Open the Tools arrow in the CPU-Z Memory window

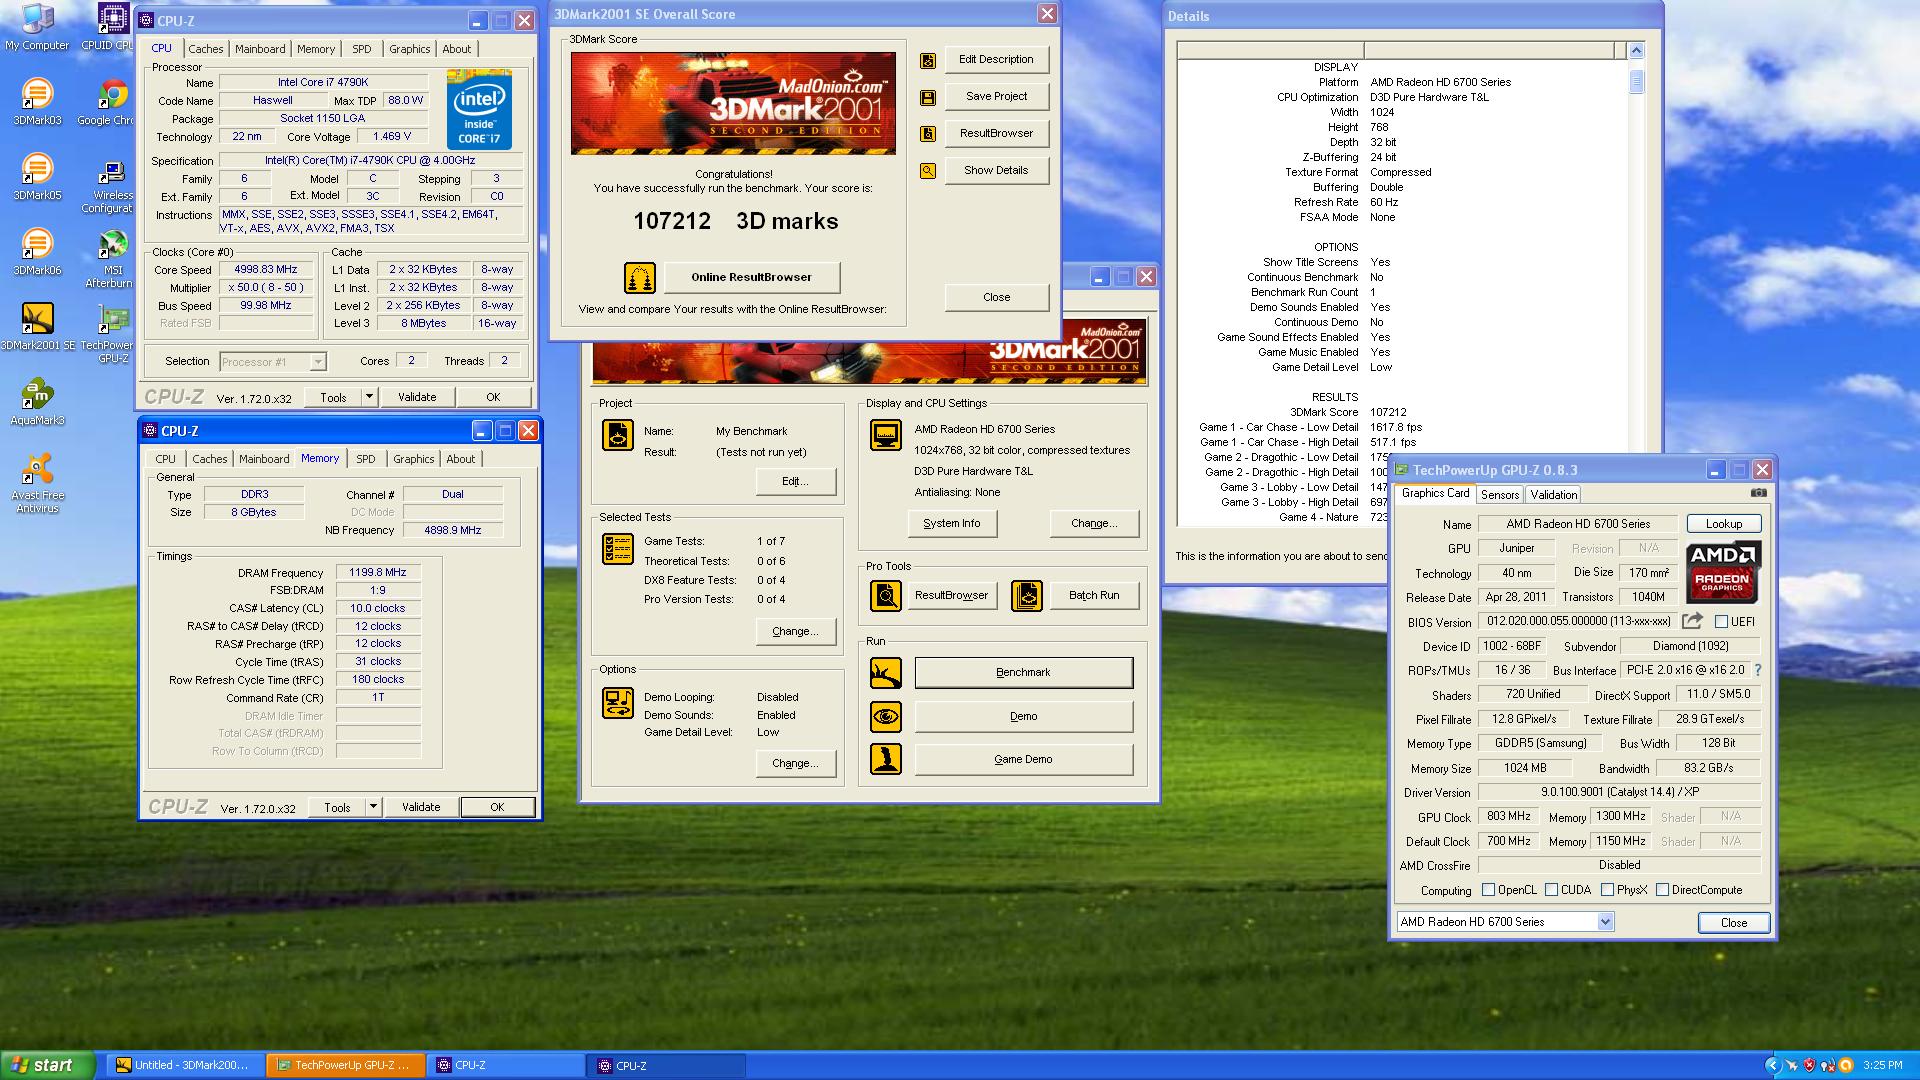(x=373, y=807)
